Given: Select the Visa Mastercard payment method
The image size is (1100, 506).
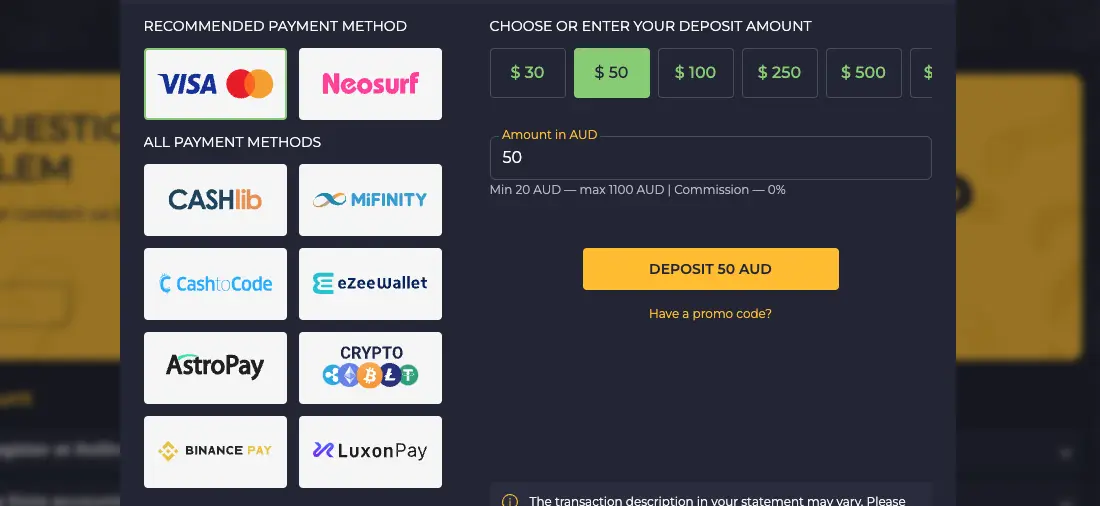Looking at the screenshot, I should 215,84.
